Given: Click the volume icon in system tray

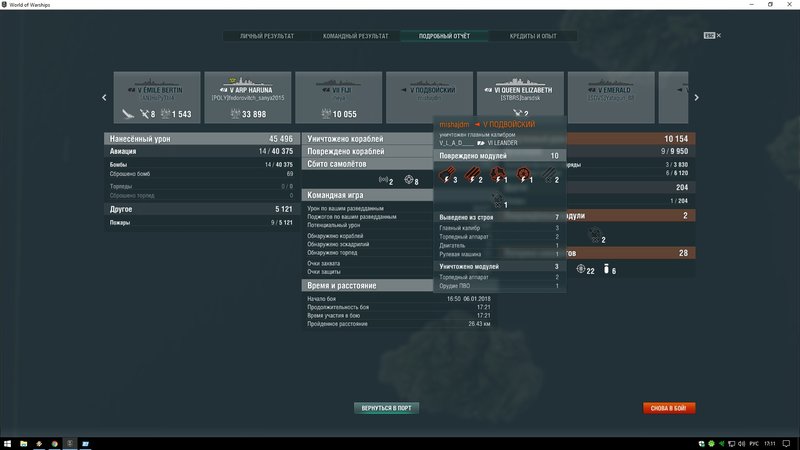Looking at the screenshot, I should click(x=741, y=444).
